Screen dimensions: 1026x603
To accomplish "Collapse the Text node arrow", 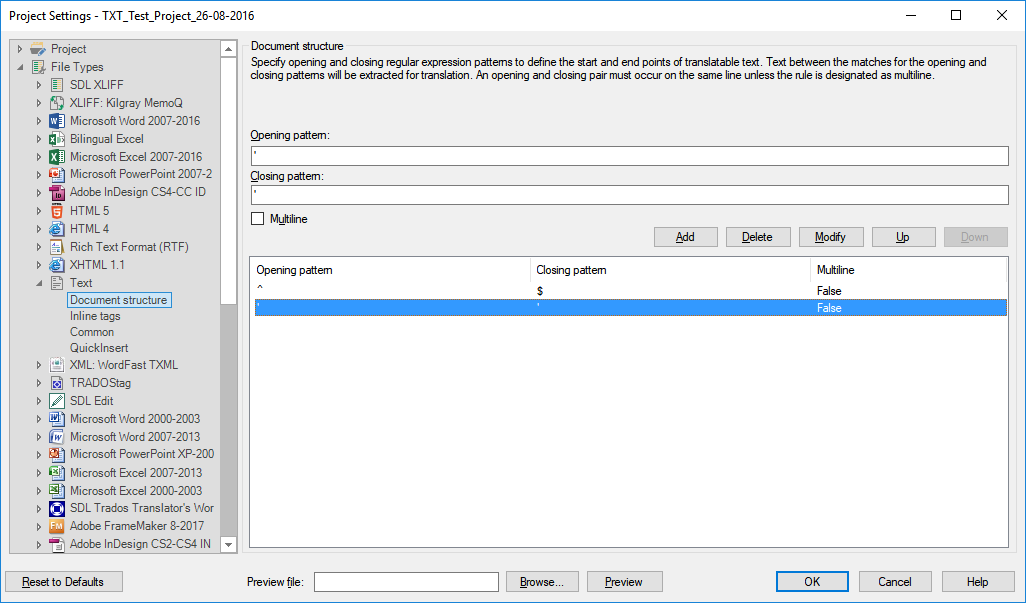I will [x=39, y=283].
